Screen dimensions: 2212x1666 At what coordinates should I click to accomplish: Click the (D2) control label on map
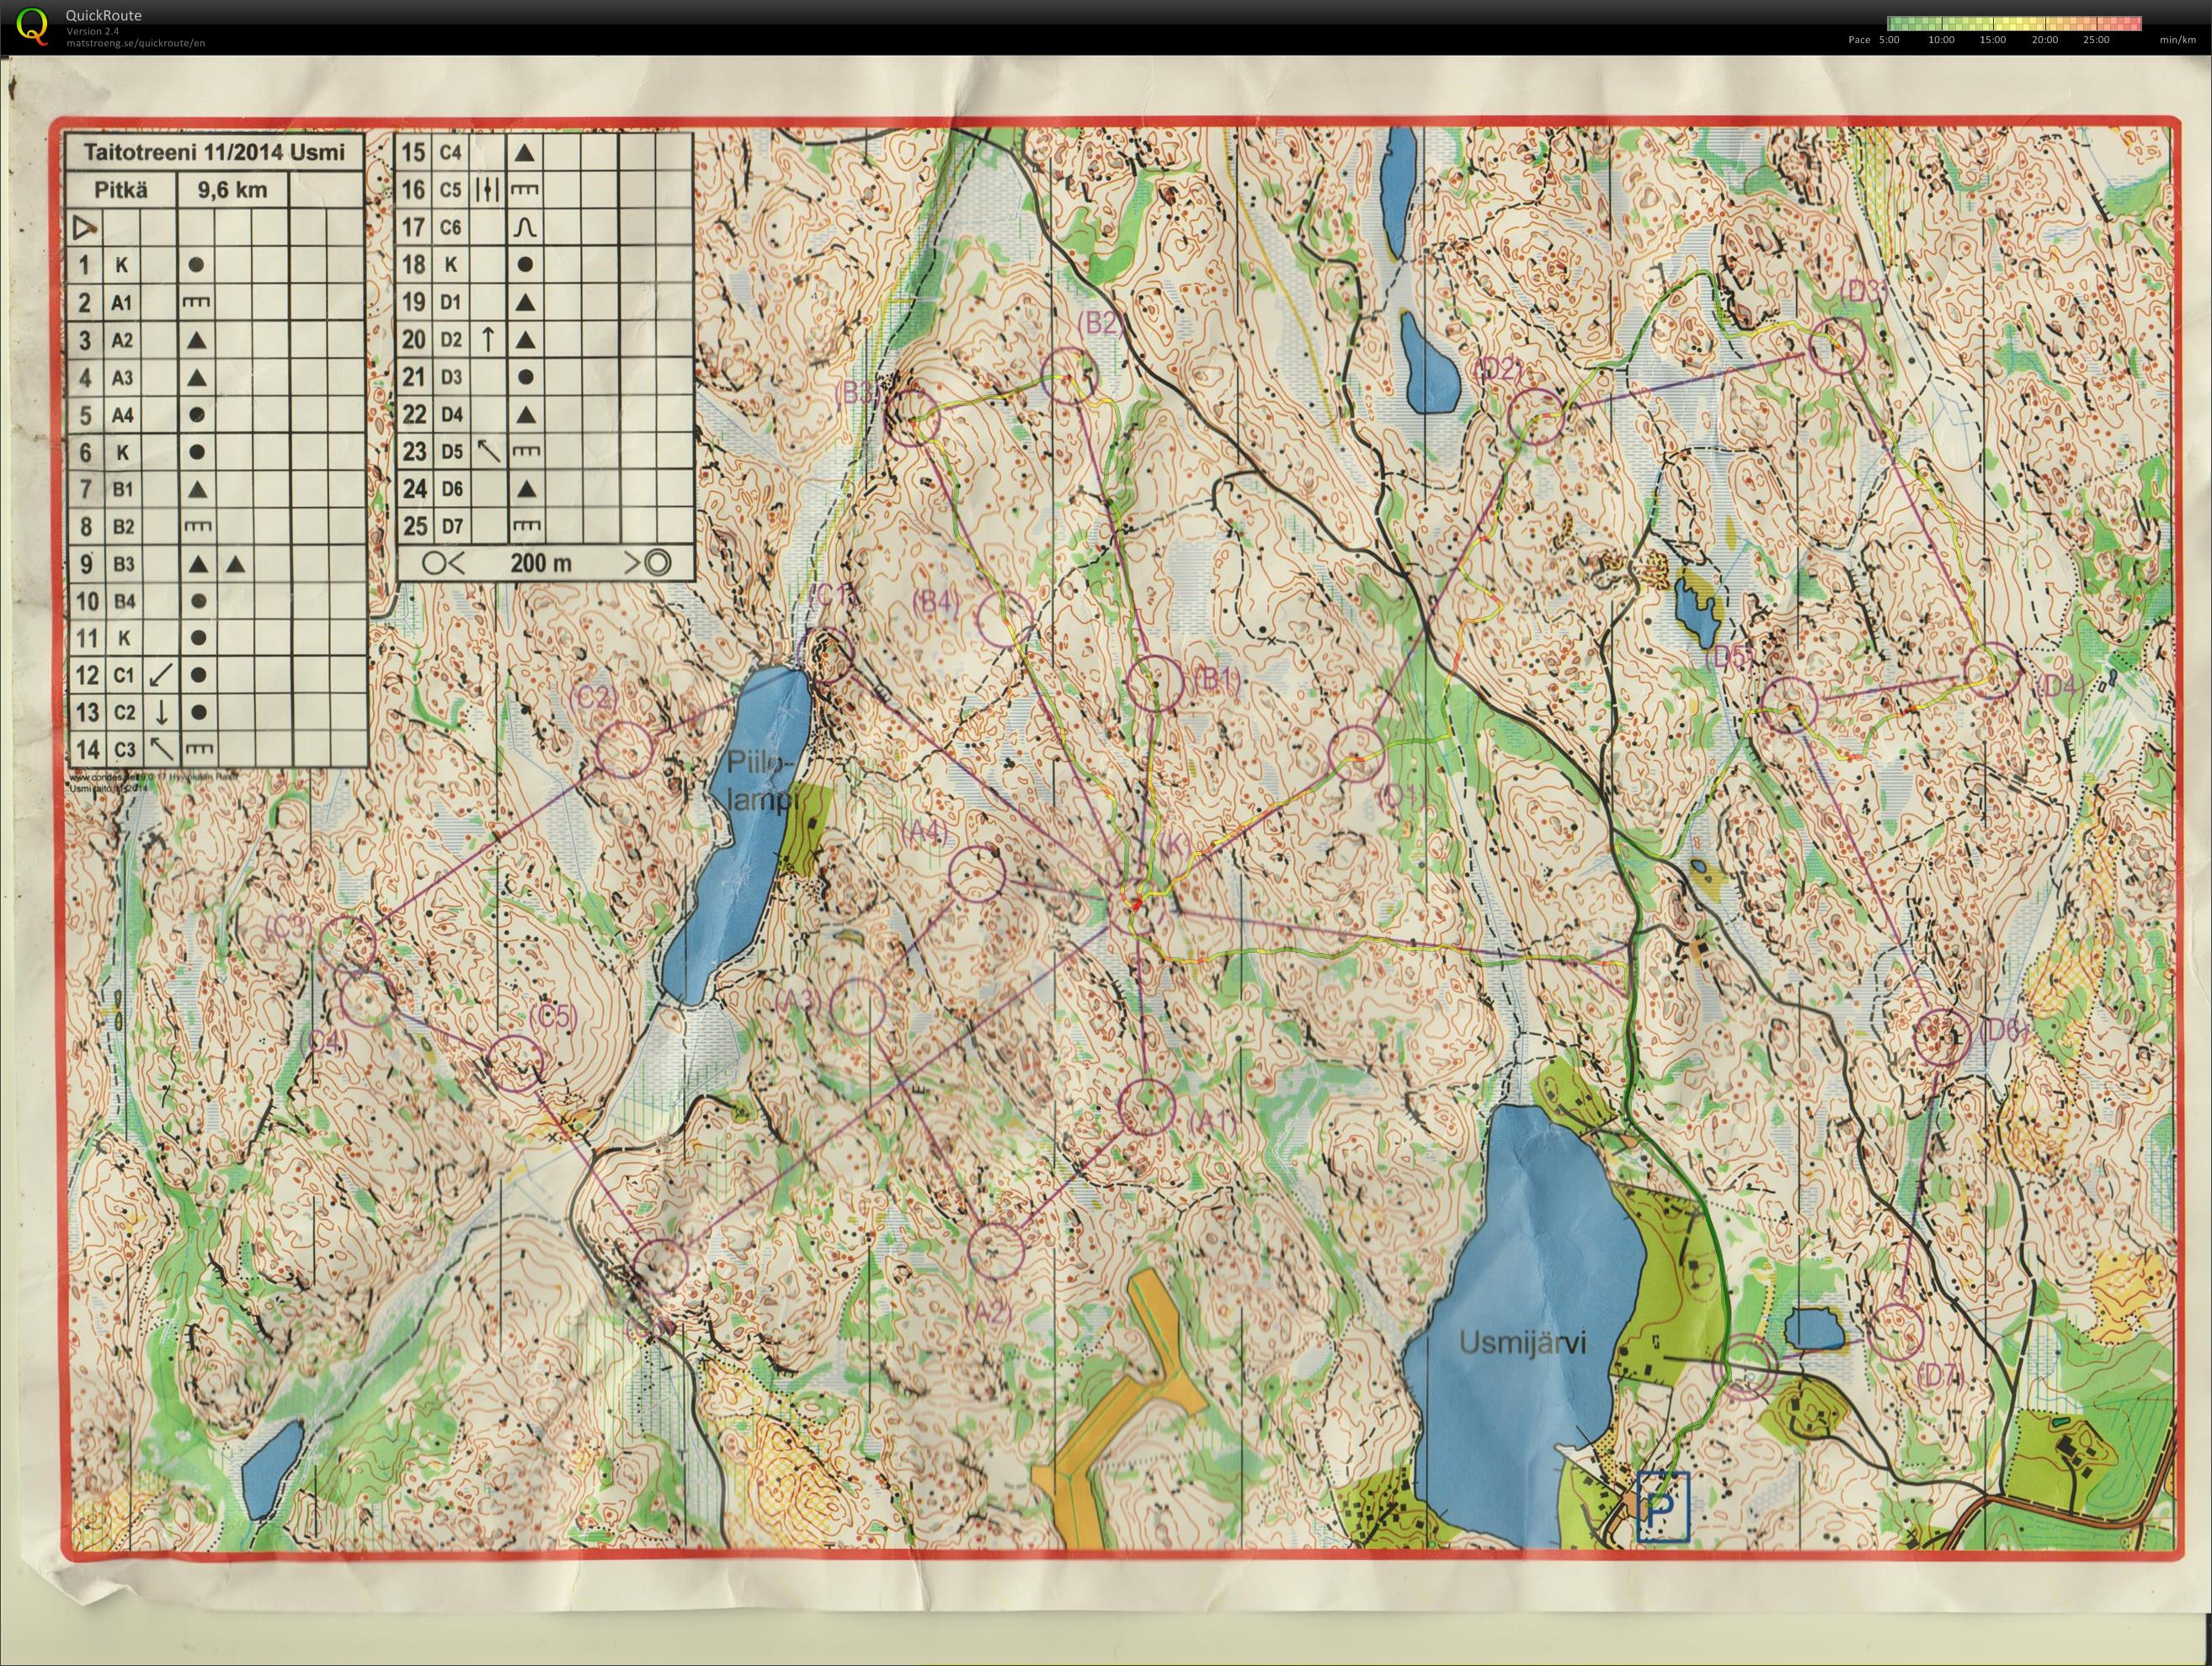pos(1500,370)
